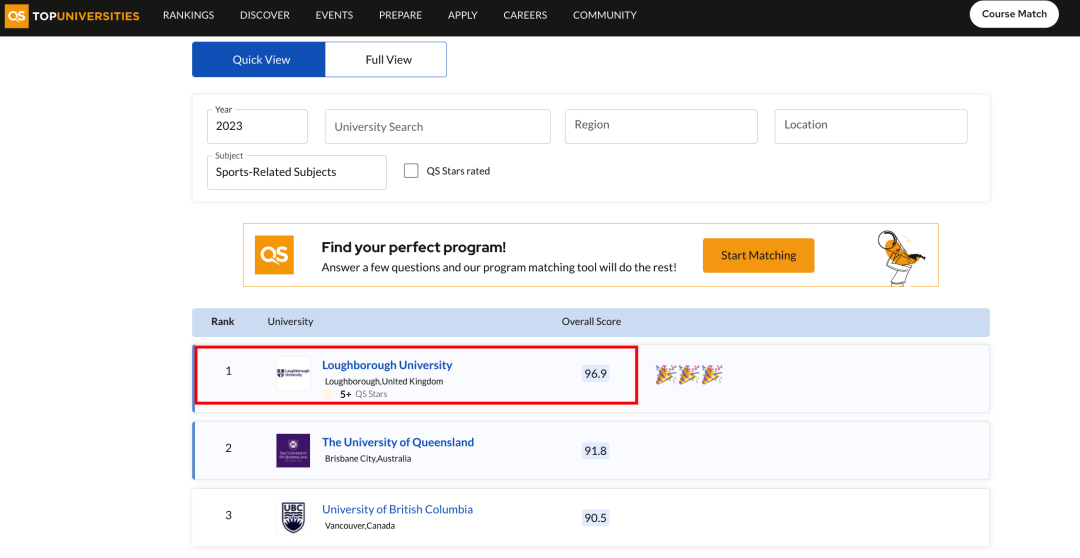
Task: Click the party popper emojis beside Loughborough
Action: click(689, 374)
